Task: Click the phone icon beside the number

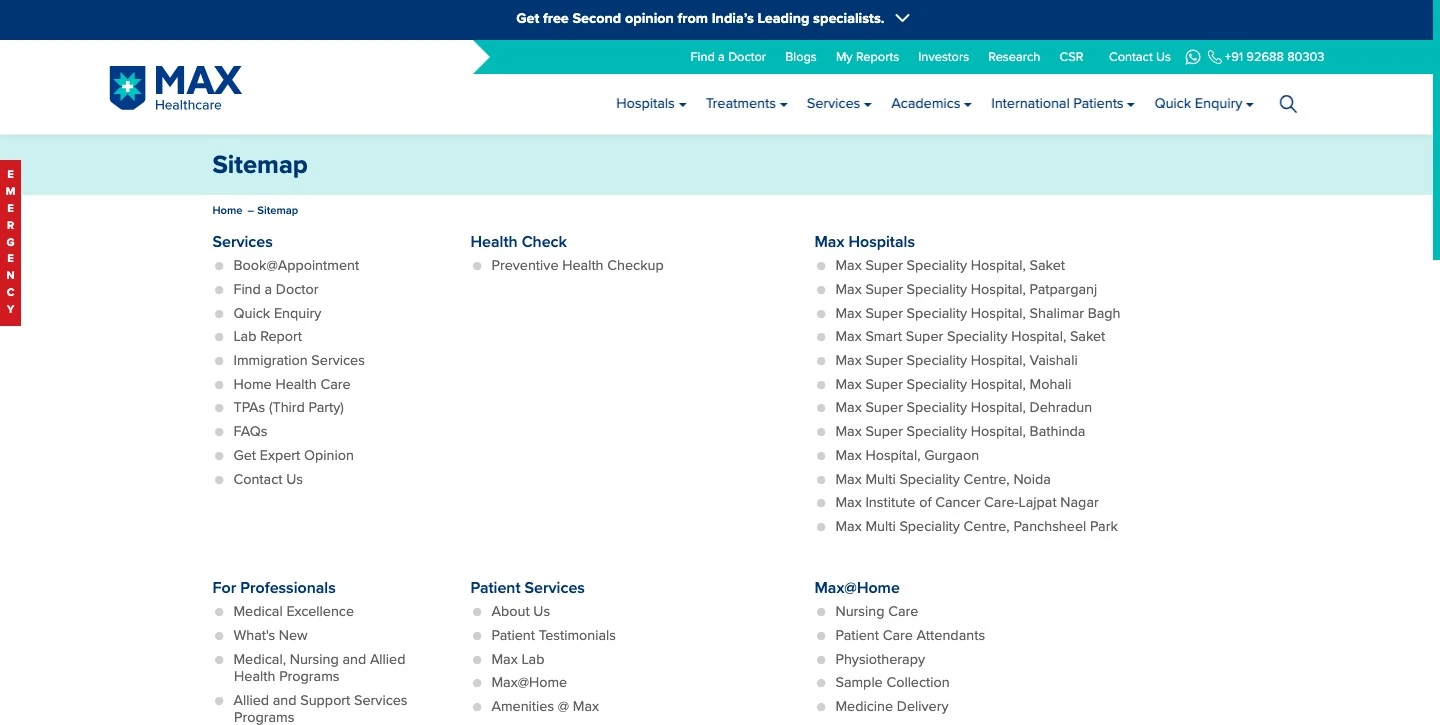Action: [x=1214, y=57]
